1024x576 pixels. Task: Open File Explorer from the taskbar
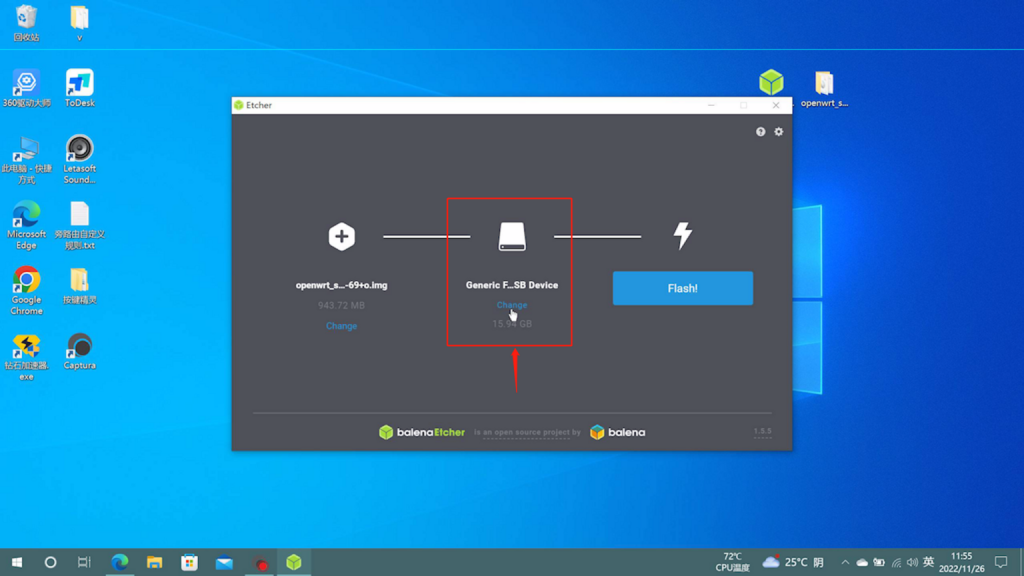155,562
